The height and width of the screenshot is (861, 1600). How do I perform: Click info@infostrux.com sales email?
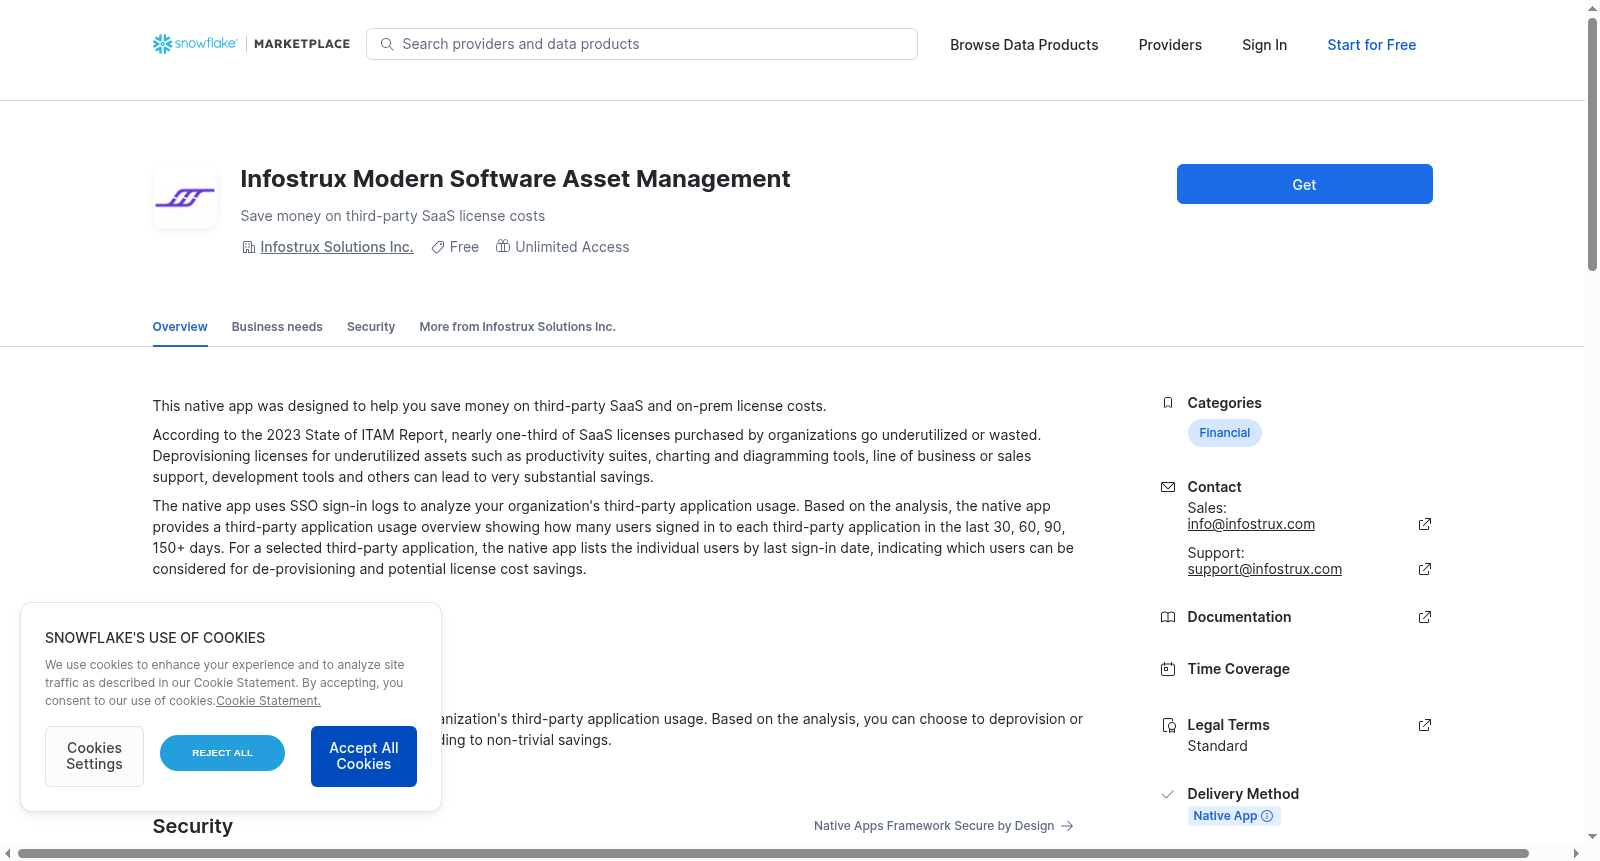tap(1251, 524)
